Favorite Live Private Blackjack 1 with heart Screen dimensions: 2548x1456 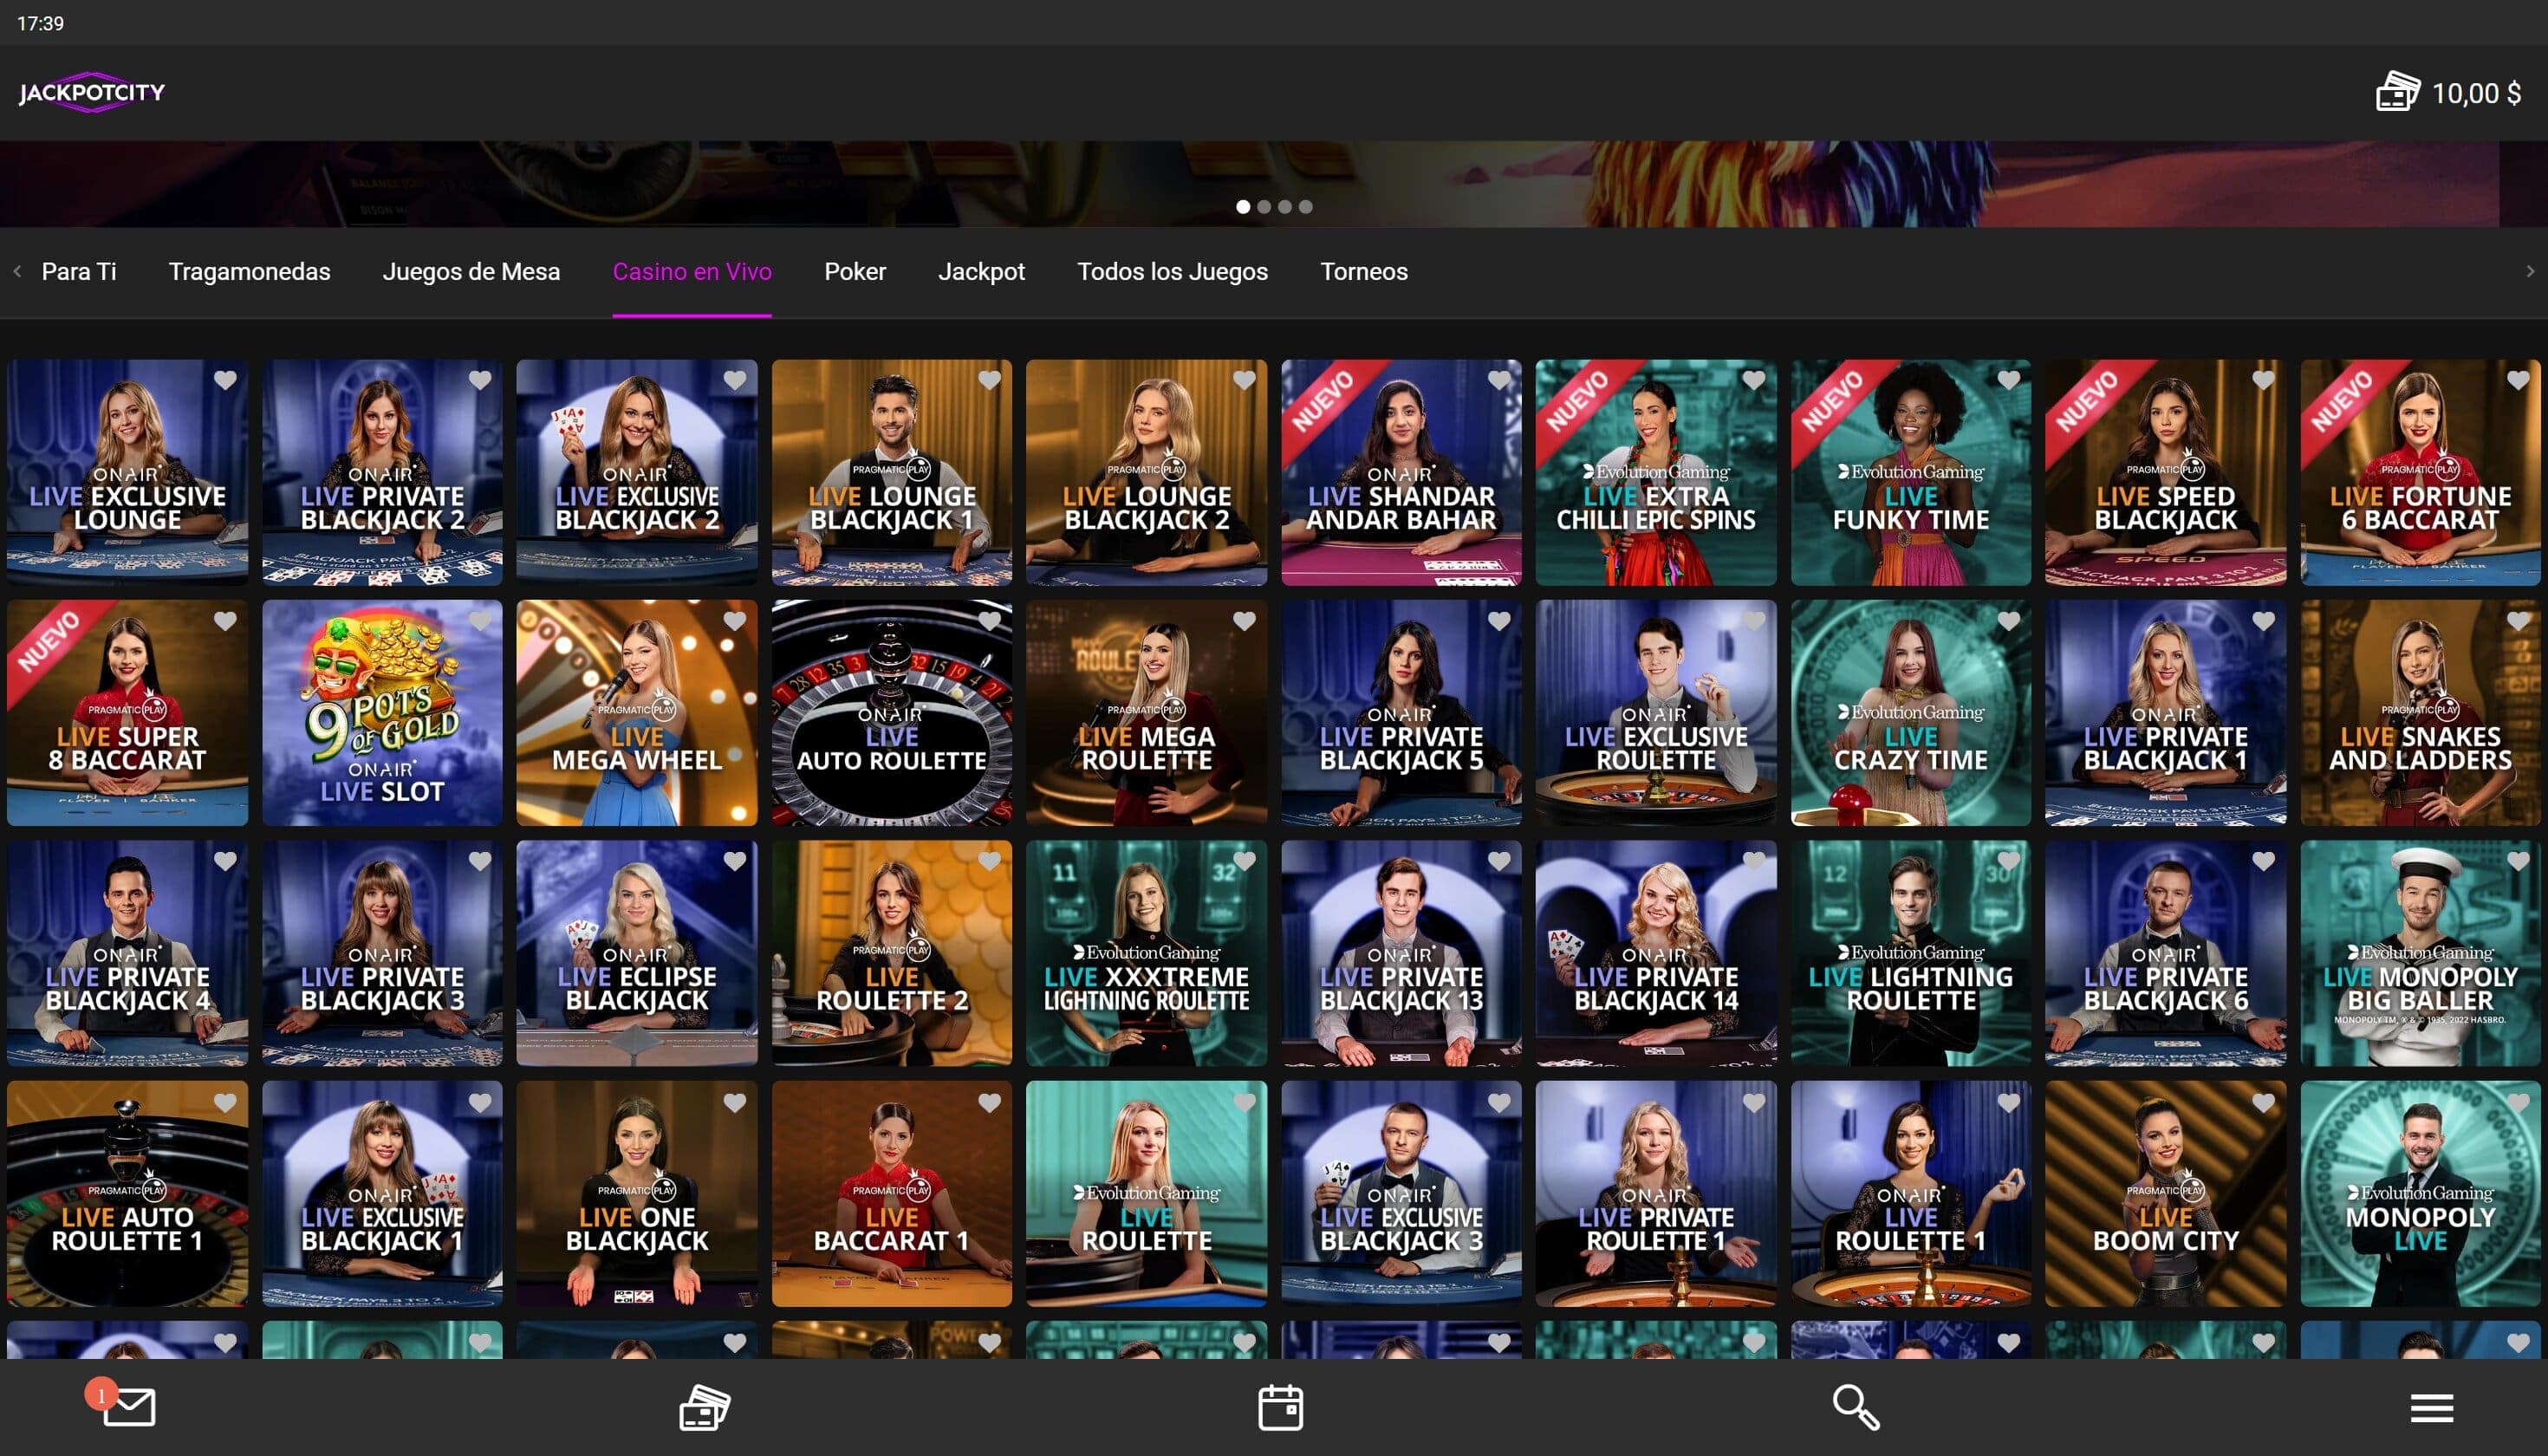click(x=2263, y=621)
